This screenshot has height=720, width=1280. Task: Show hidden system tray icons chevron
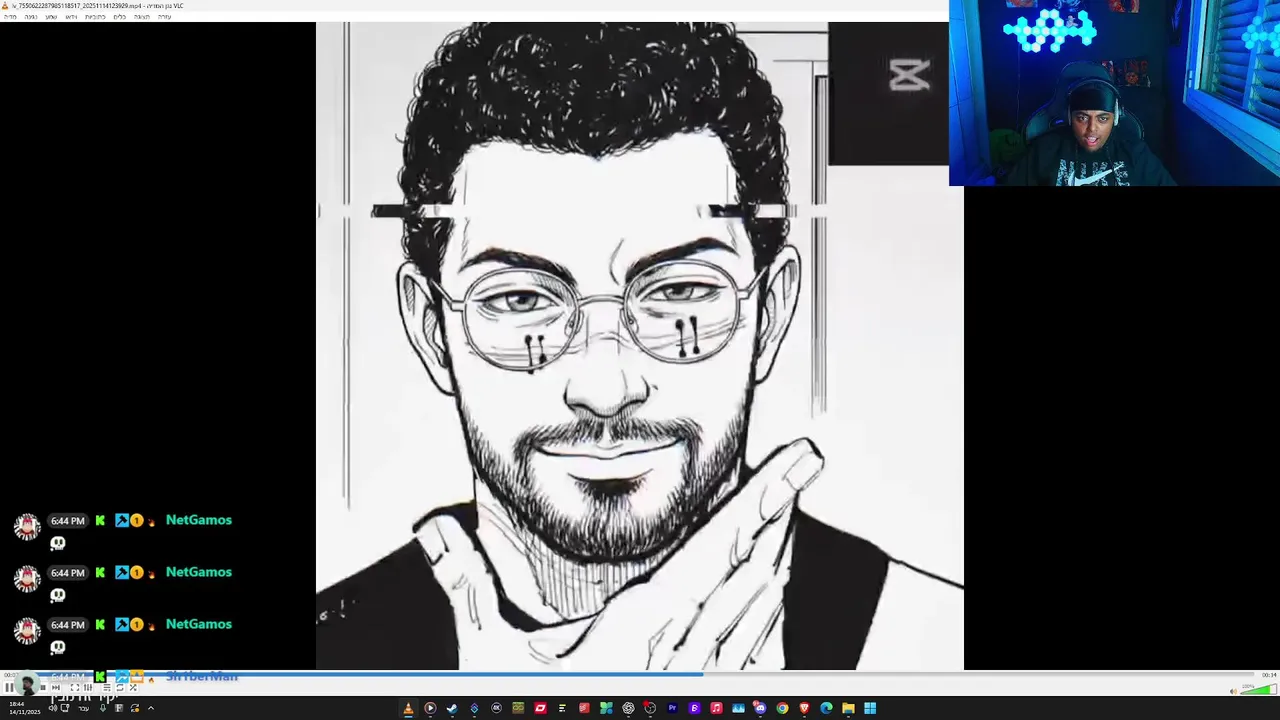click(151, 708)
